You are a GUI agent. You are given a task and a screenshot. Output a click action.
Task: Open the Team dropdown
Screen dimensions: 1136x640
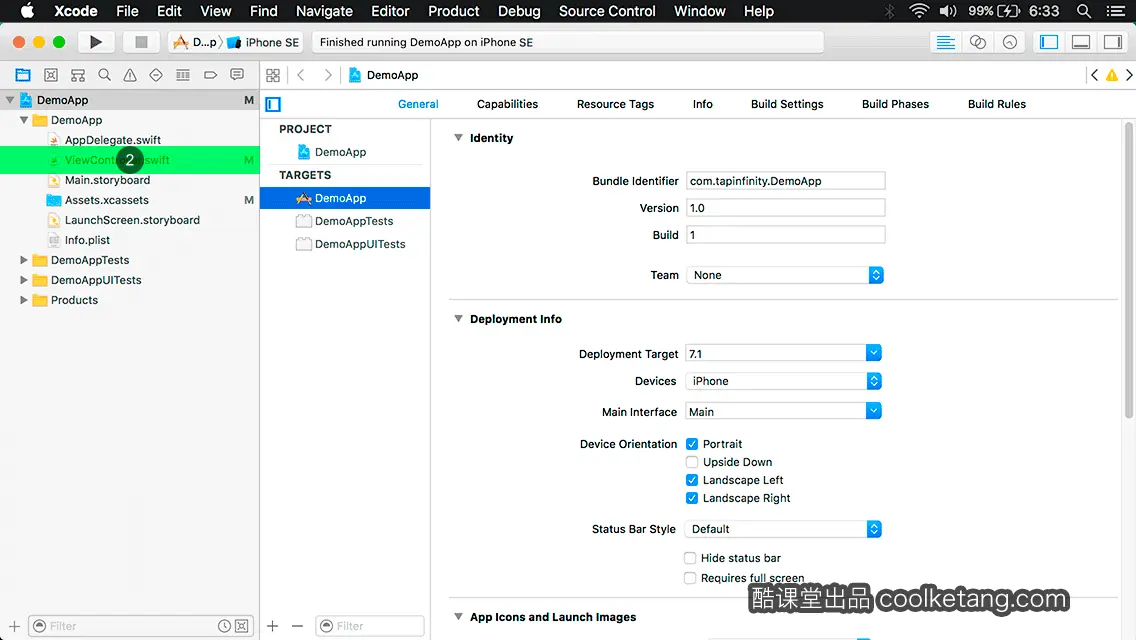(x=785, y=275)
